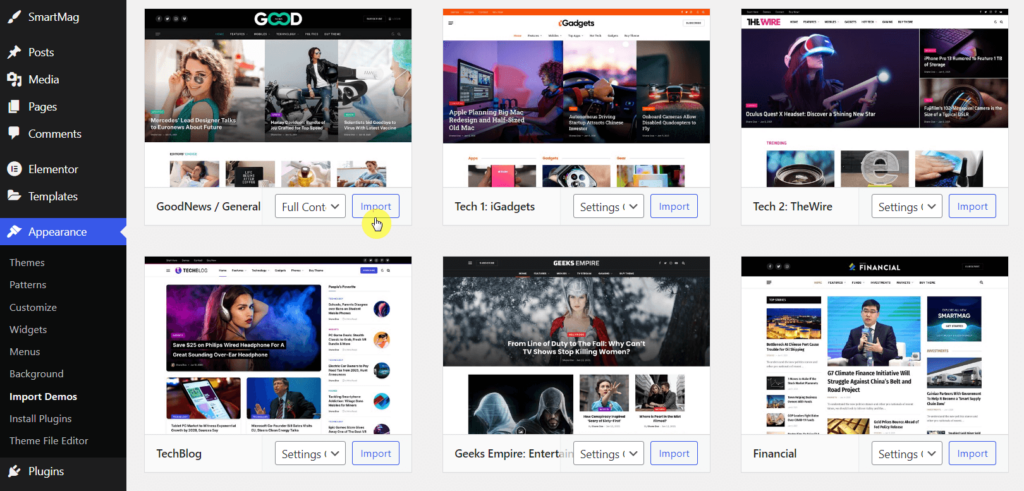Expand Geeks Empire Settings dropdown
The height and width of the screenshot is (491, 1024).
pos(609,453)
